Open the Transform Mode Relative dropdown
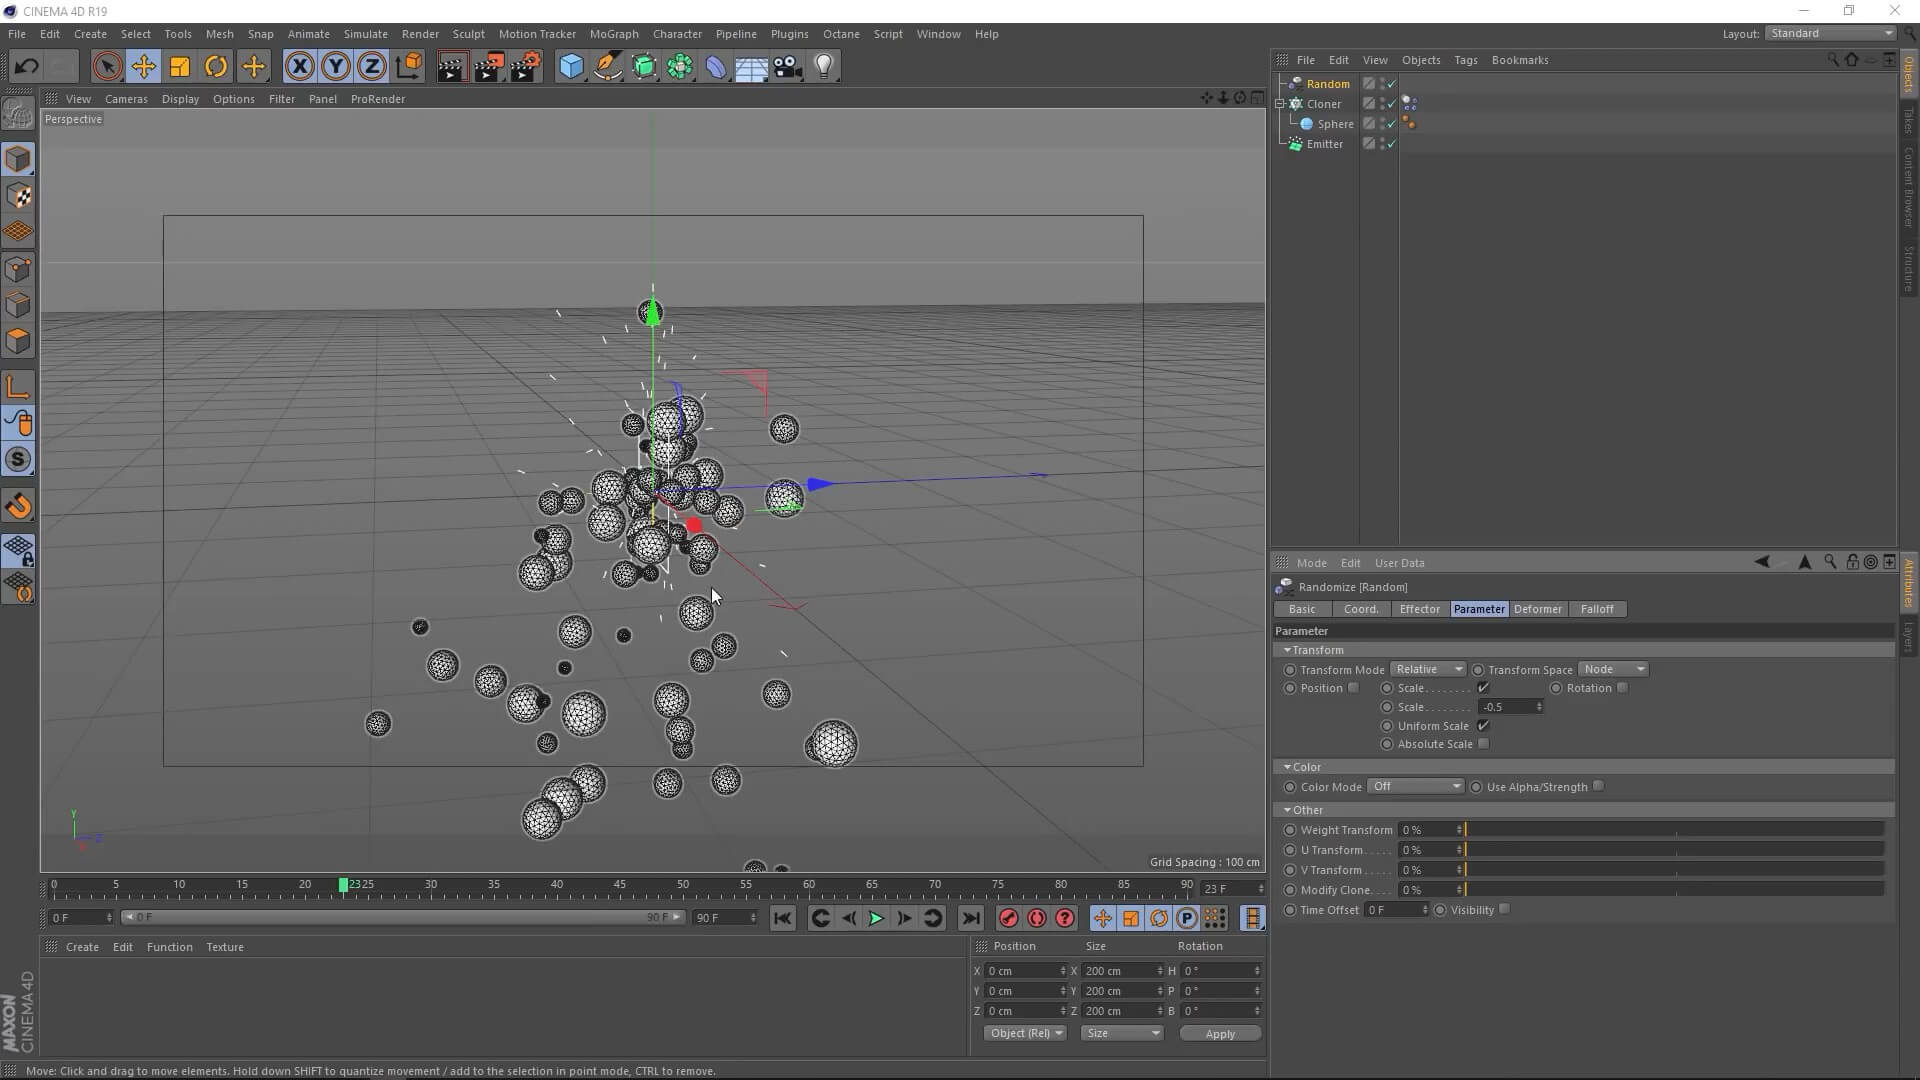Screen dimensions: 1920x1080 click(x=1428, y=670)
